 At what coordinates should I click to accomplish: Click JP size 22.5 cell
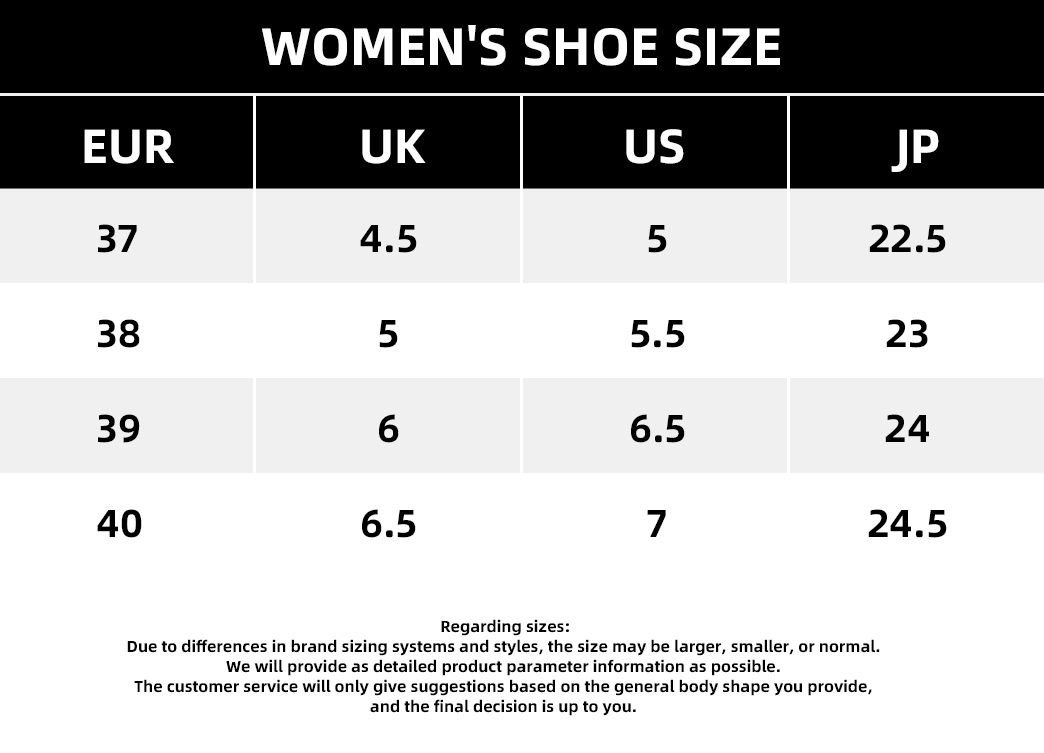[x=917, y=236]
